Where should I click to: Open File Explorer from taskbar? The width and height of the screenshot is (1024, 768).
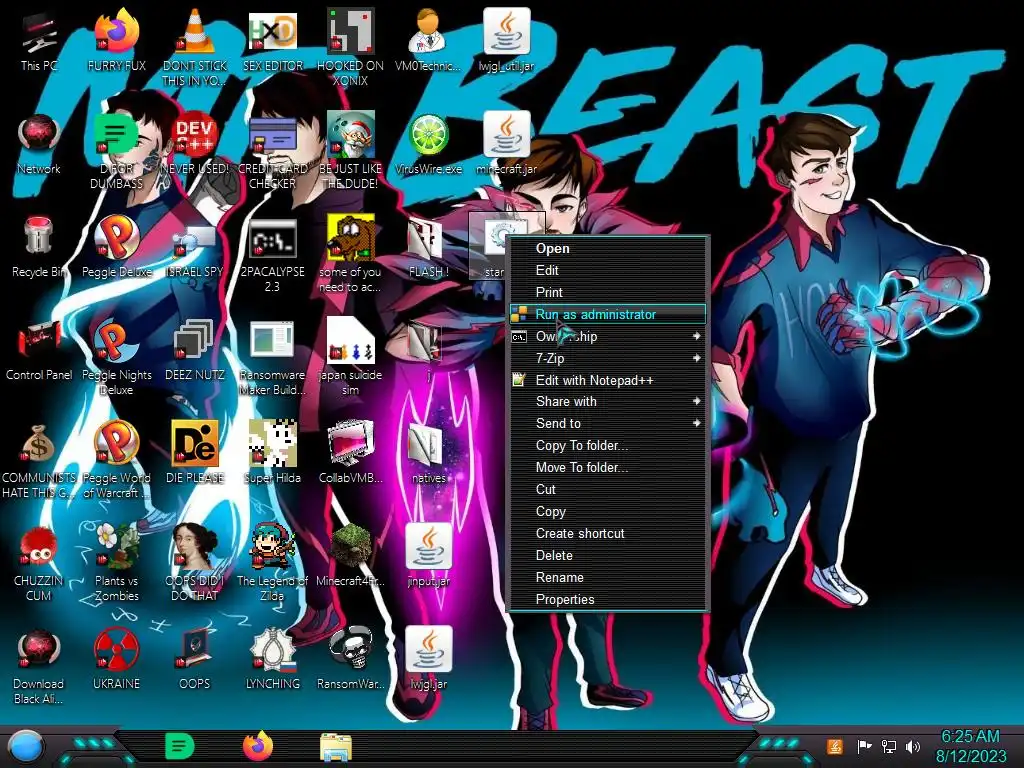click(336, 747)
